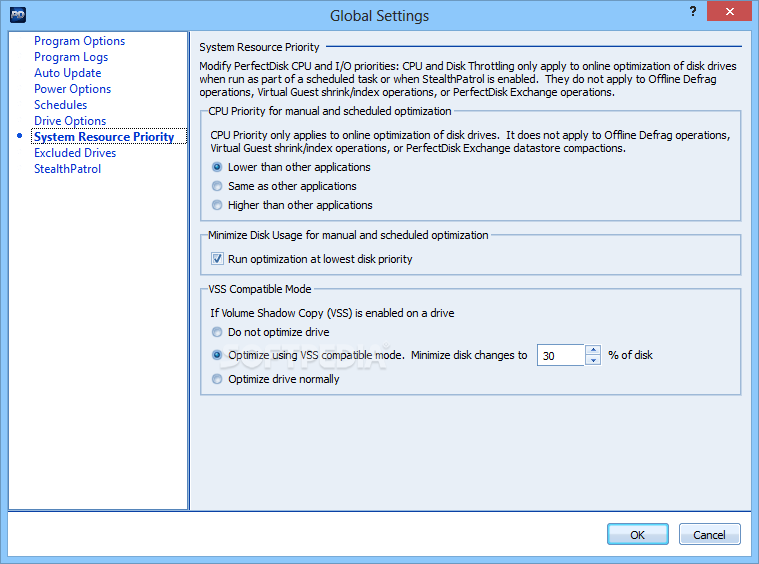This screenshot has height=564, width=759.
Task: Open Power Options settings
Action: click(x=73, y=89)
